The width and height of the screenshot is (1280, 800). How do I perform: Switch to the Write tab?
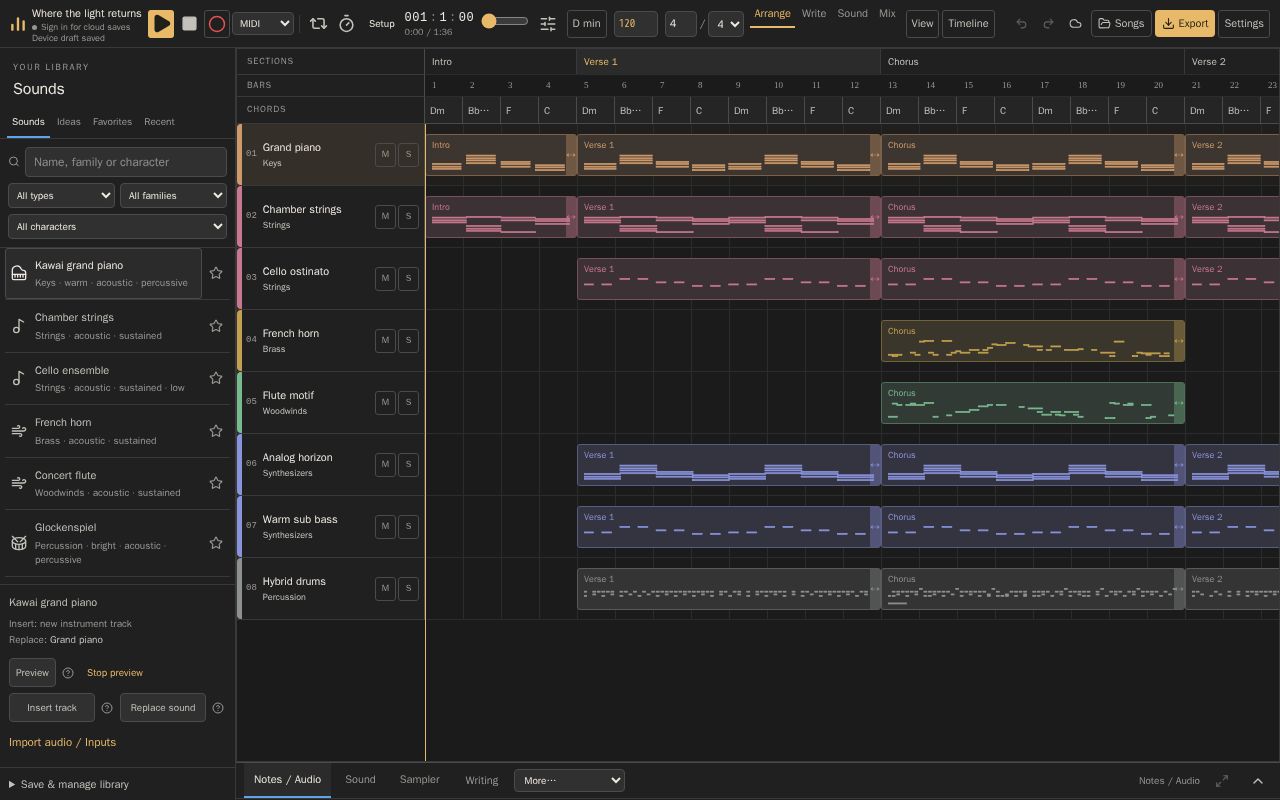pos(814,14)
